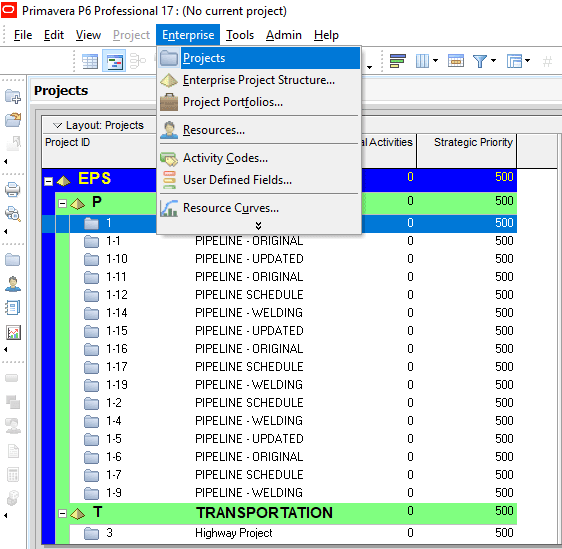Viewport: 562px width, 549px height.
Task: Toggle the Gantt chart view icon
Action: pos(114,61)
